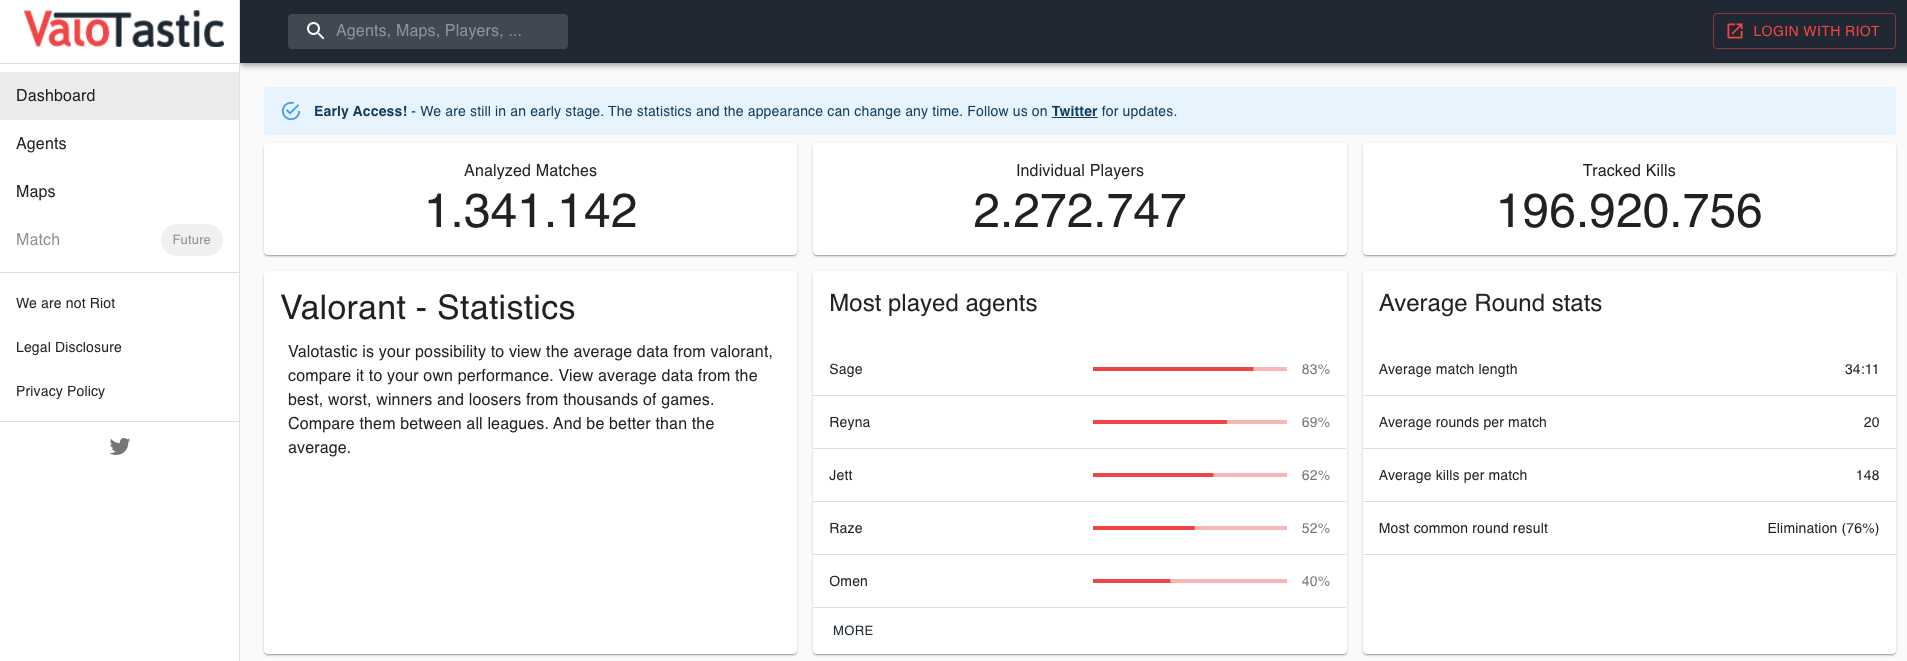
Task: Click the search magnifier icon
Action: (315, 31)
